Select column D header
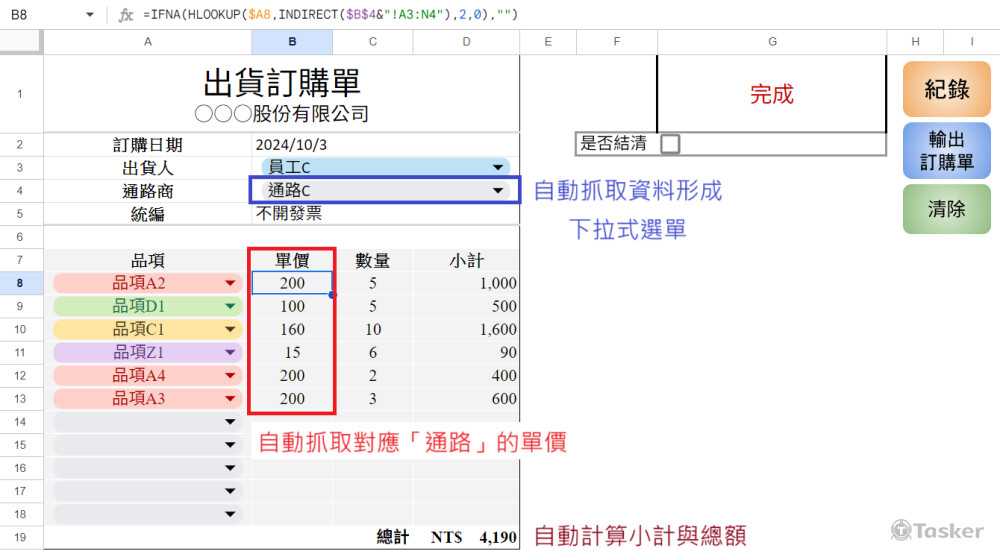The height and width of the screenshot is (551, 1000). (x=466, y=41)
